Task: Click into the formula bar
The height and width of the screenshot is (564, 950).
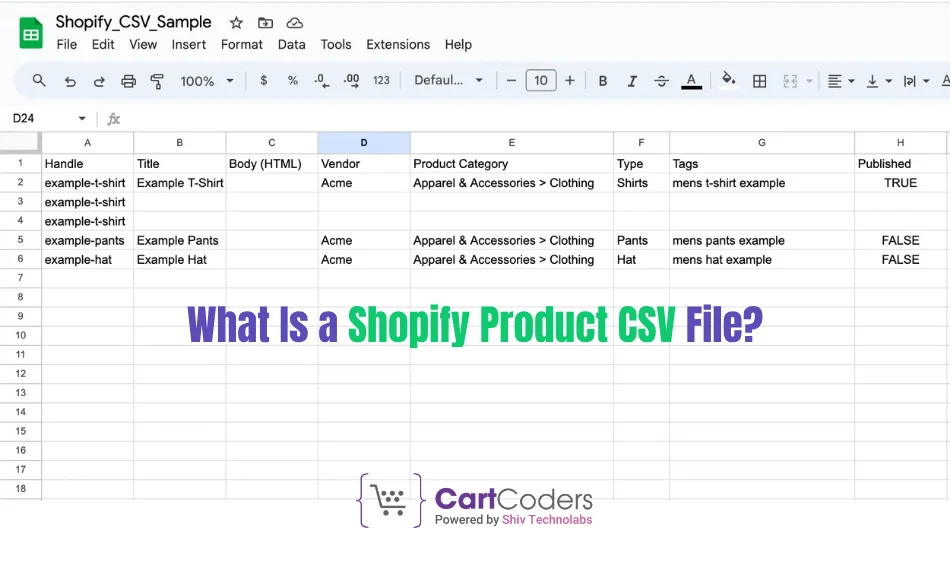Action: [x=533, y=119]
